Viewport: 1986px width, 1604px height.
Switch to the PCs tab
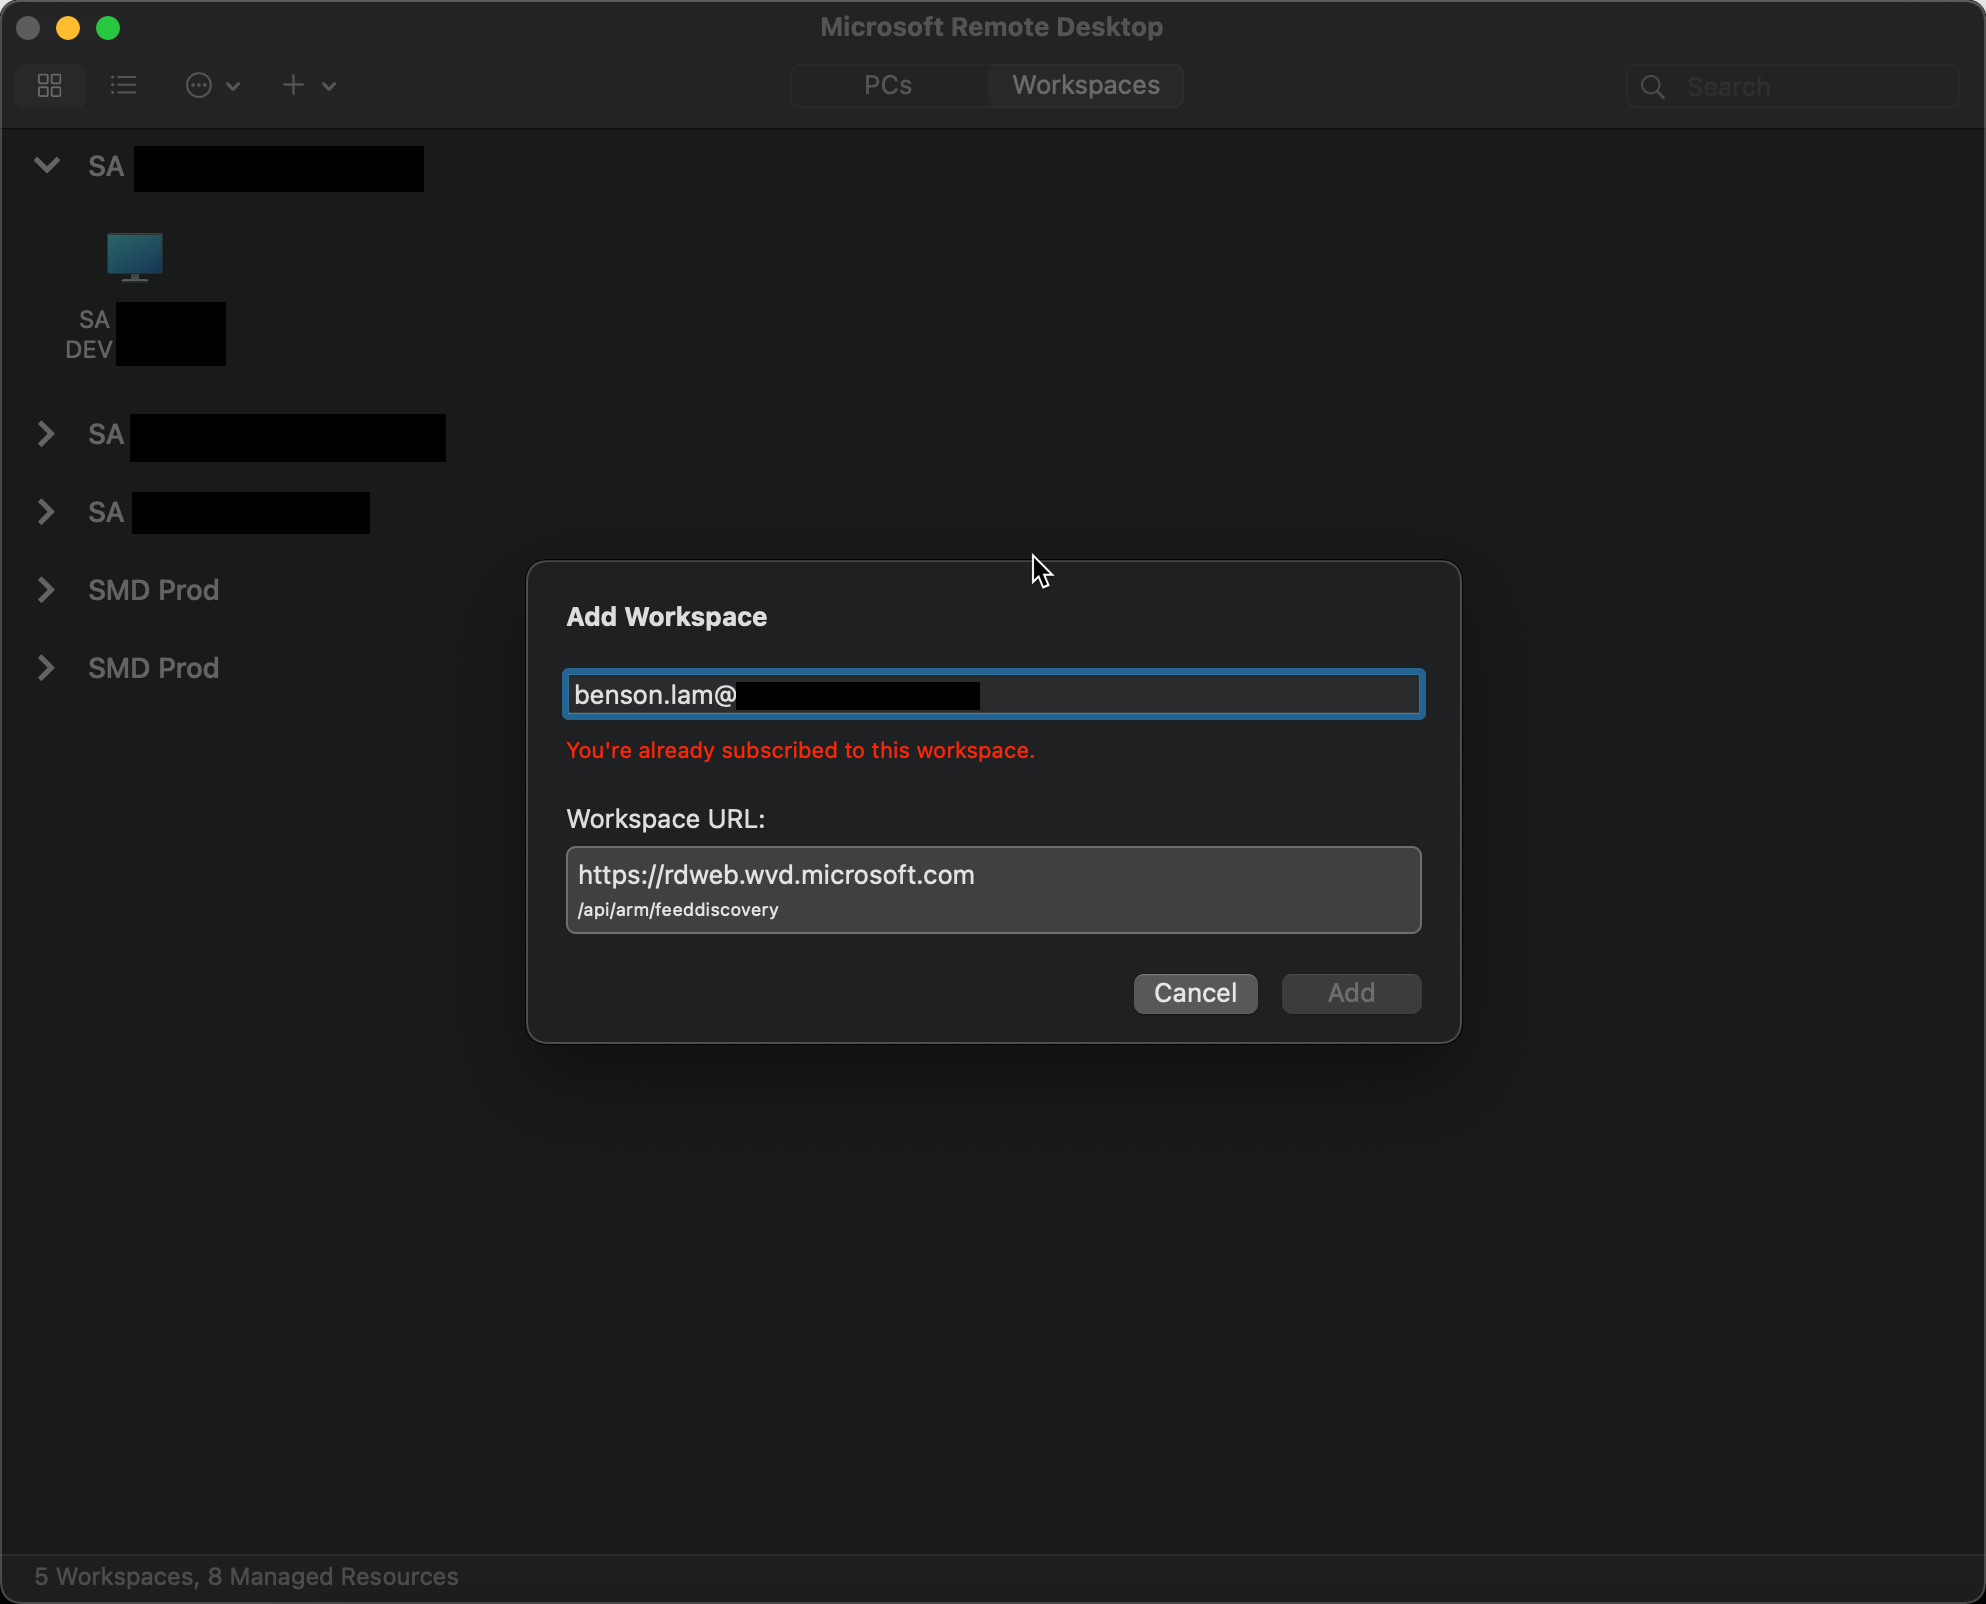point(888,85)
